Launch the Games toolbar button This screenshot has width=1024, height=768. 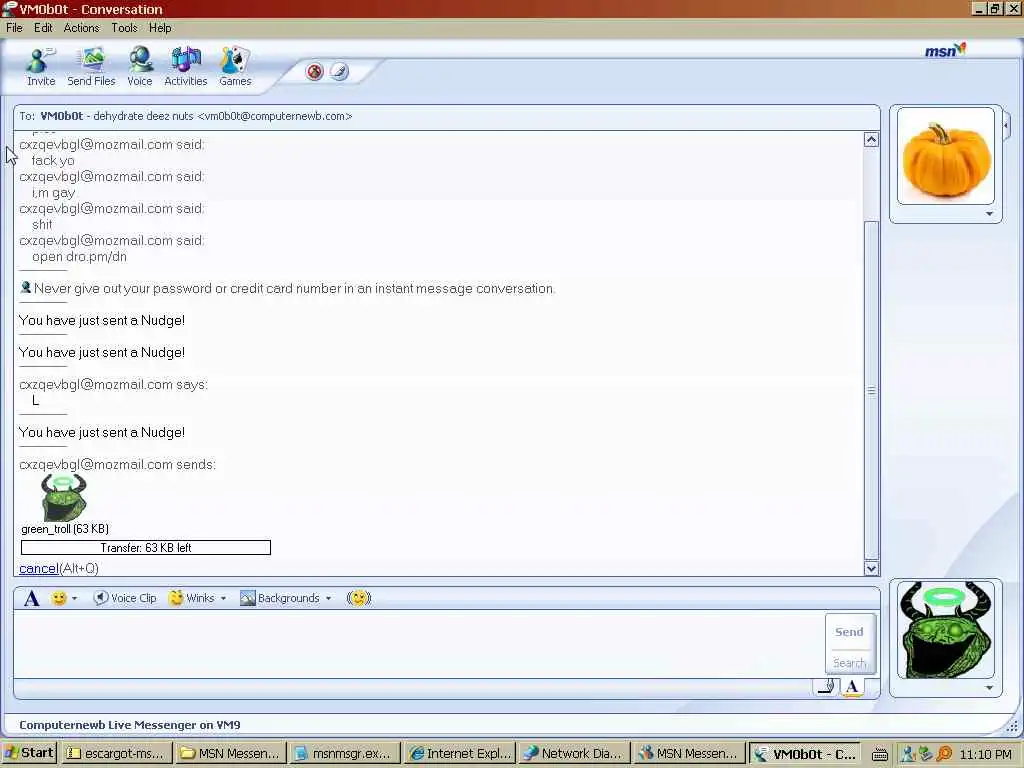pyautogui.click(x=235, y=67)
